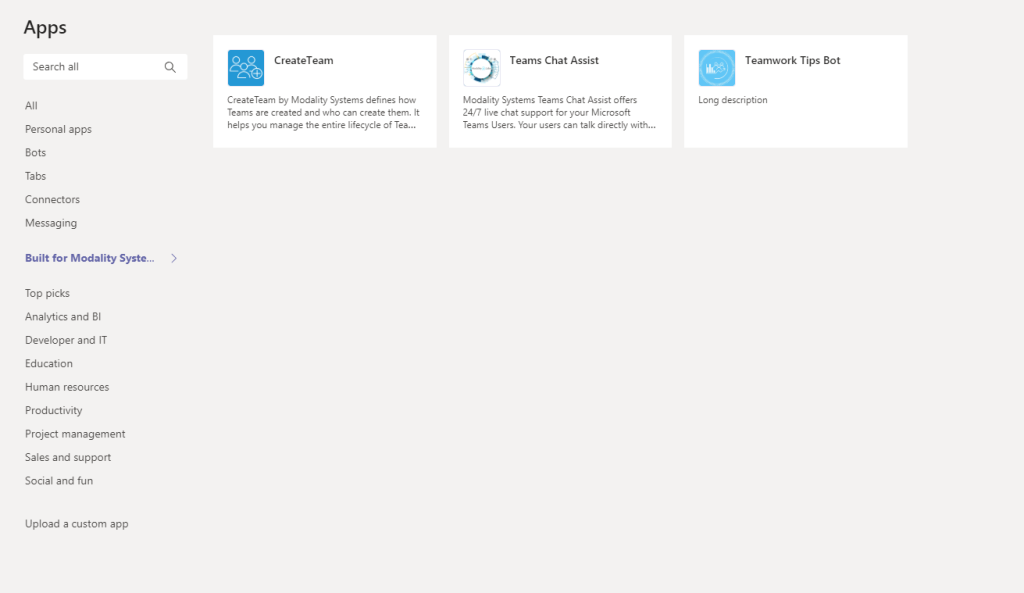Click the Long description text
Image resolution: width=1024 pixels, height=593 pixels.
point(733,100)
